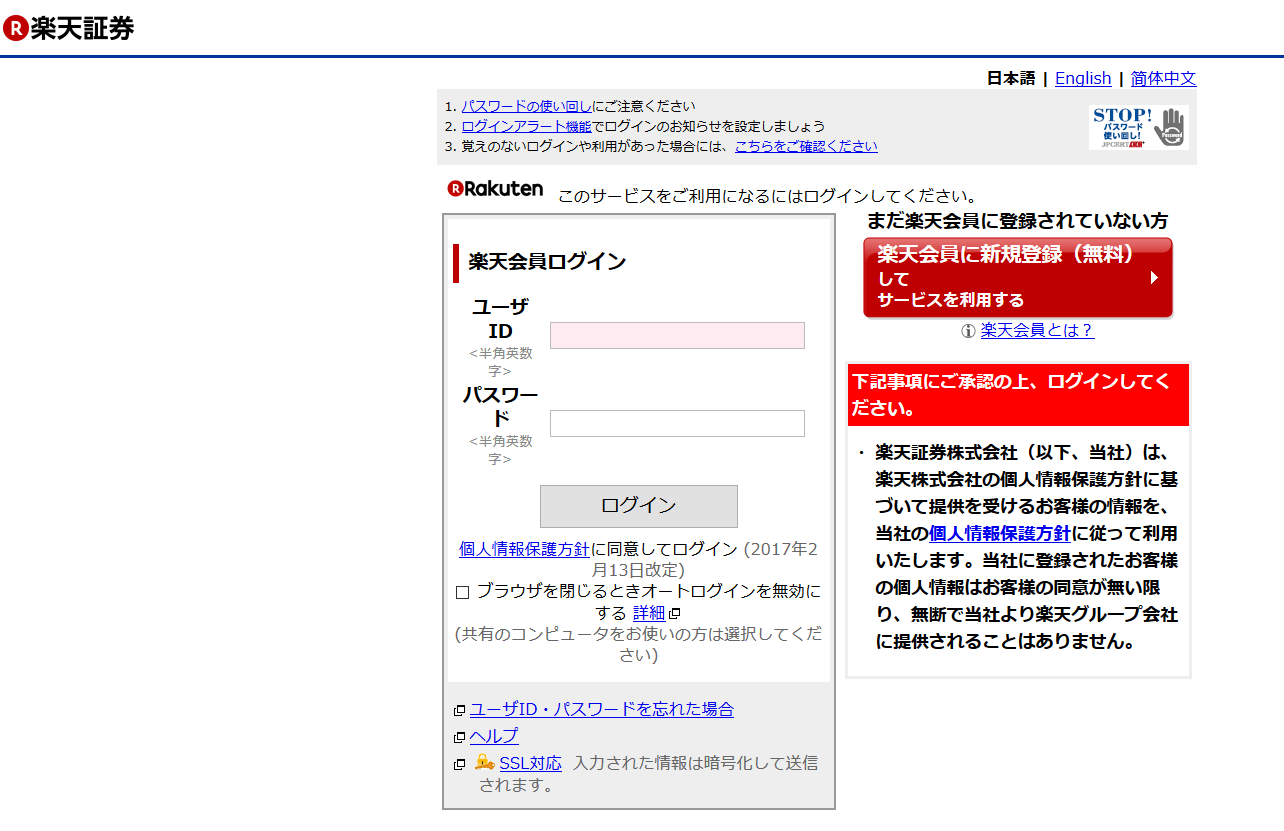Click the 楽天会員ログイン heading
1284x831 pixels.
click(x=547, y=262)
